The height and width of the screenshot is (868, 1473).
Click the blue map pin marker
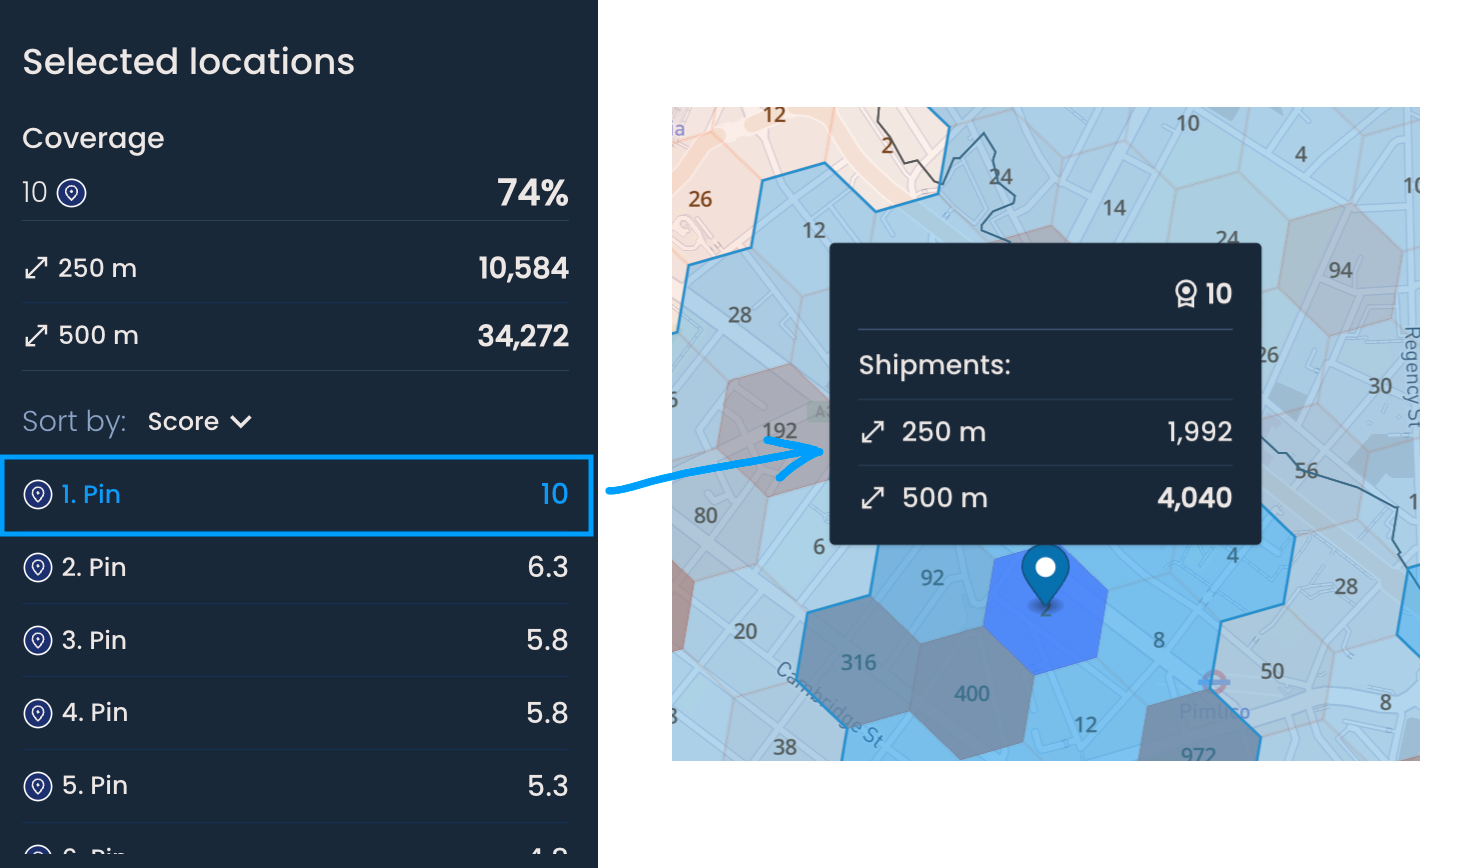click(1045, 572)
